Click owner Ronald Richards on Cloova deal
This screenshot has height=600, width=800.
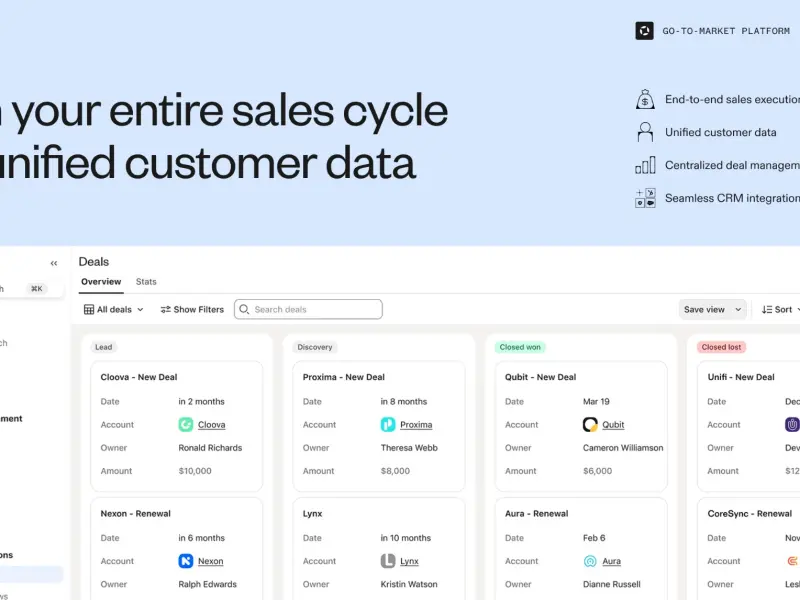click(x=210, y=448)
